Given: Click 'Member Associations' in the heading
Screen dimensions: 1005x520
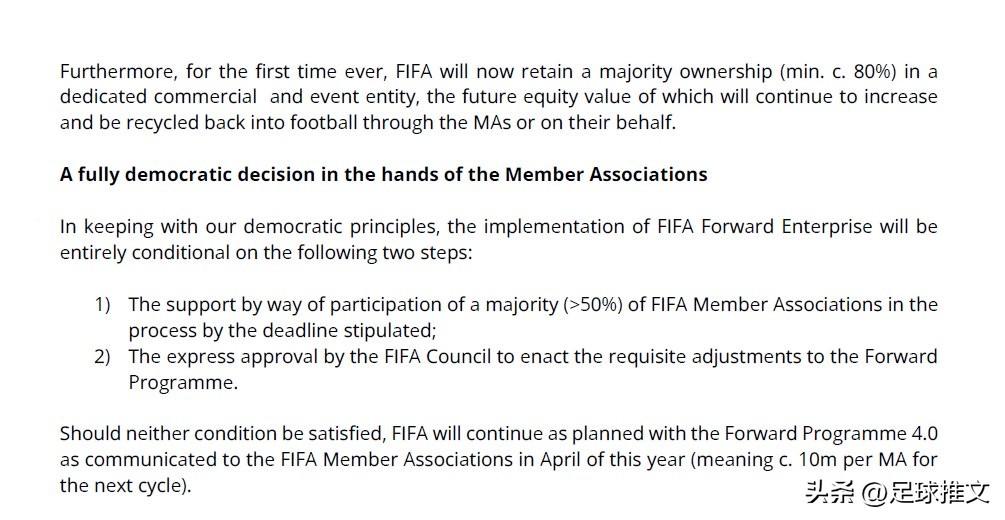Looking at the screenshot, I should [606, 175].
